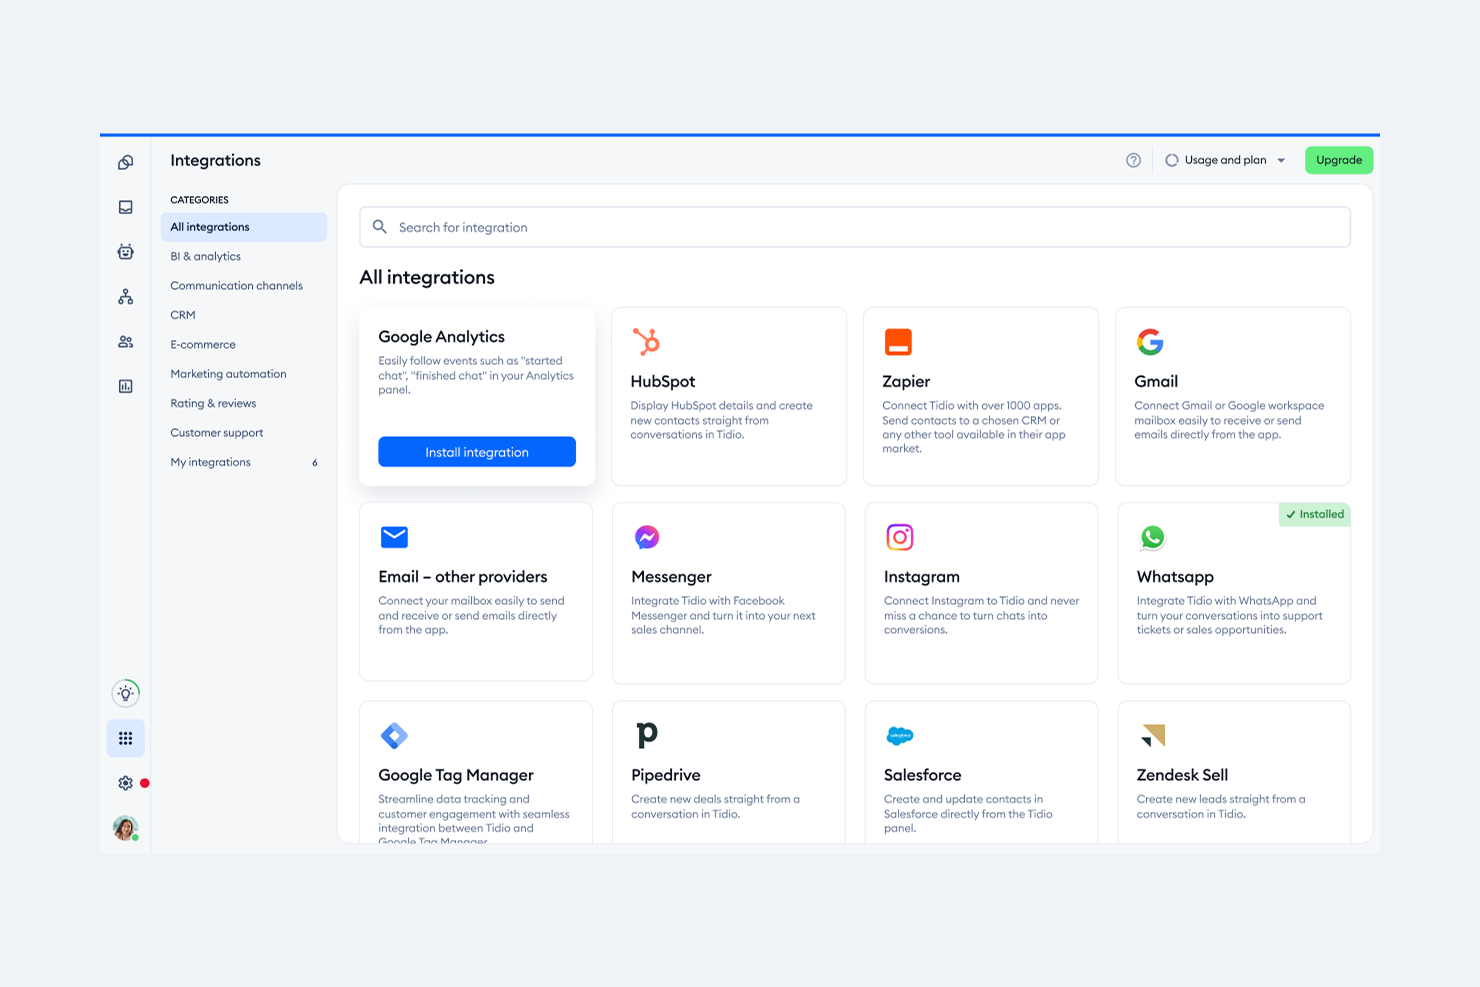Open the help question mark icon
Screen dimensions: 1480x987
click(1133, 160)
